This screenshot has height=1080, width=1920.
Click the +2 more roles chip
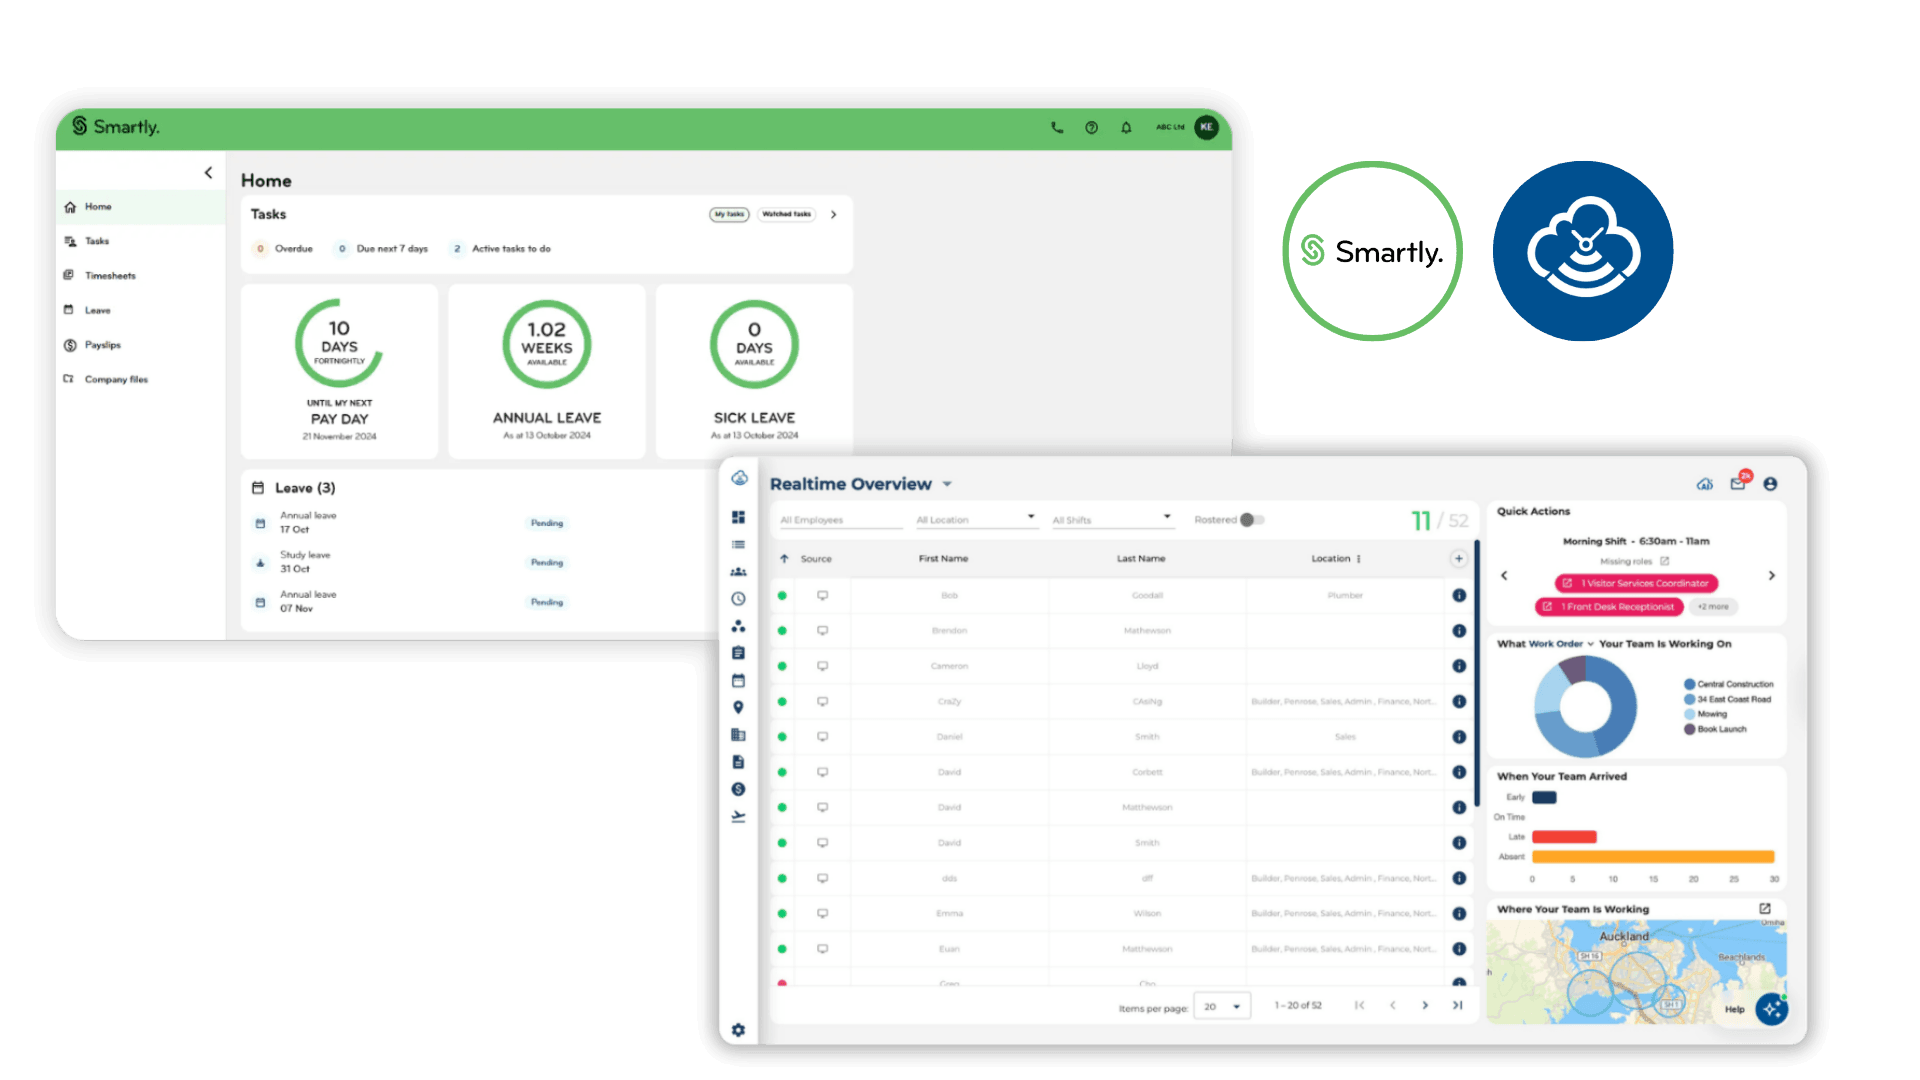(1713, 607)
